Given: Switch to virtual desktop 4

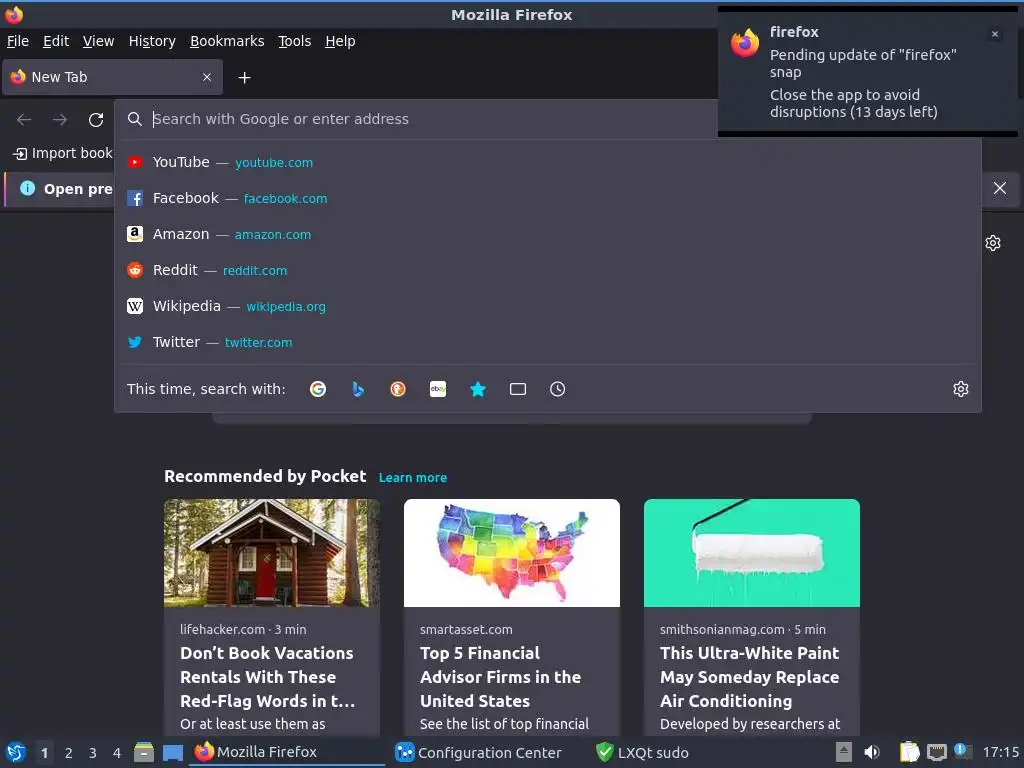Looking at the screenshot, I should click(x=117, y=753).
